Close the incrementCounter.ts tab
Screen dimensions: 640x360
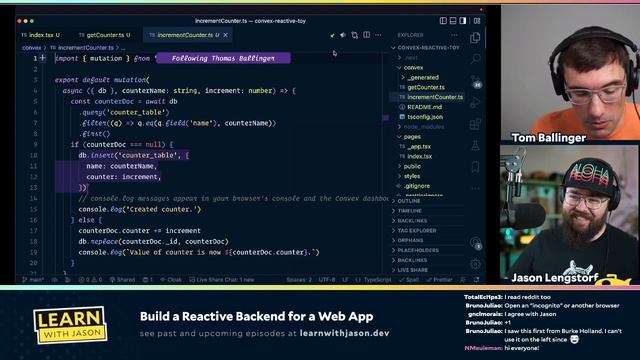pyautogui.click(x=225, y=35)
